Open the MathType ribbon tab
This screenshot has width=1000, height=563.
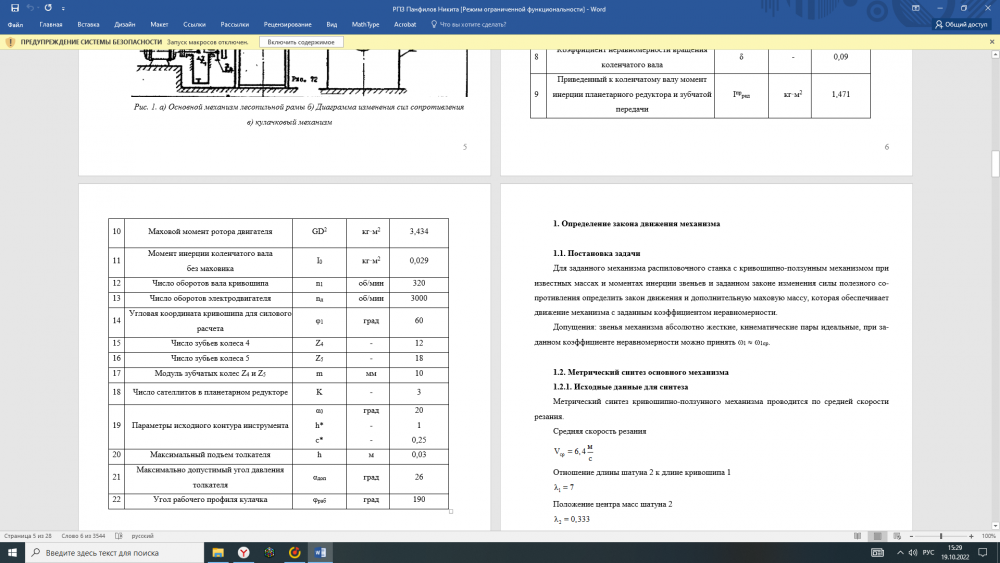click(x=365, y=24)
